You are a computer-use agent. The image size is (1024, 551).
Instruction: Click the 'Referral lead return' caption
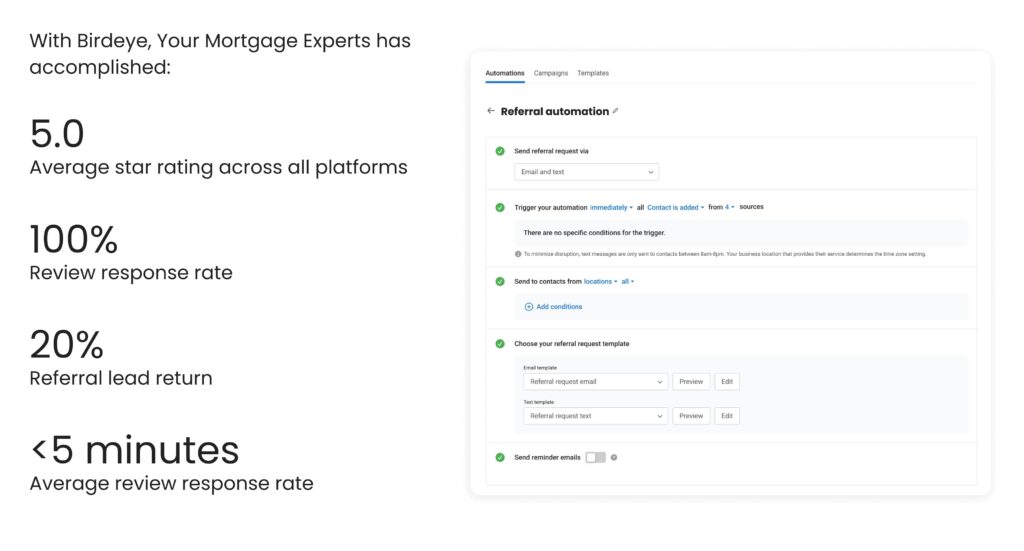coord(121,378)
